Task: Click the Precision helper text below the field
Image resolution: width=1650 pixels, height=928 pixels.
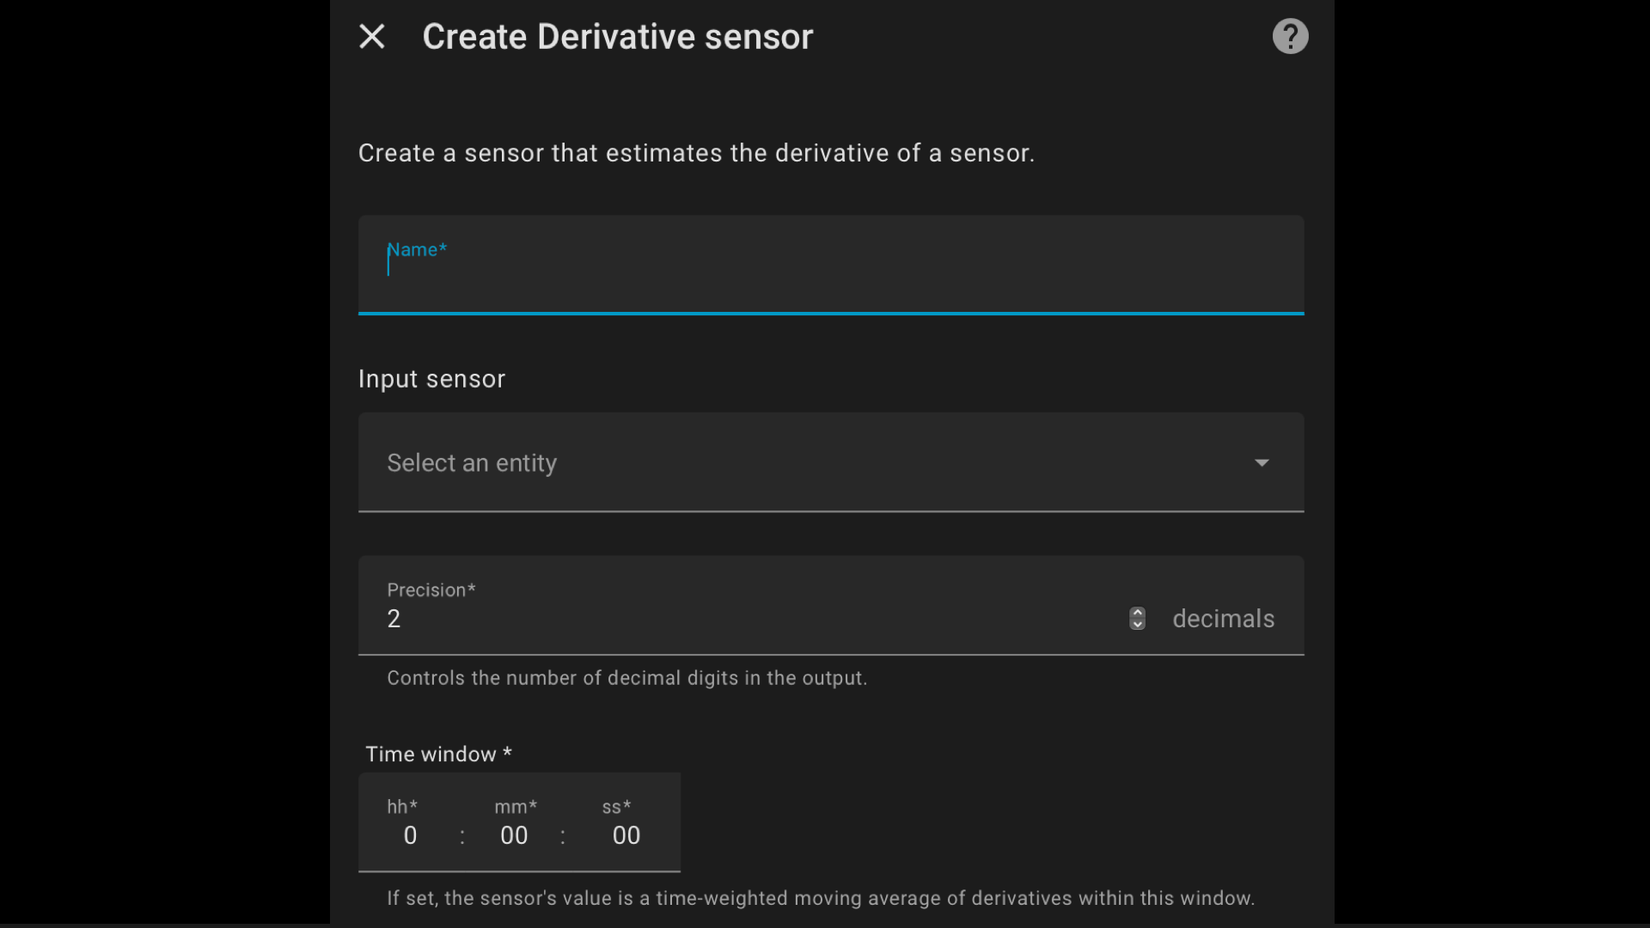Action: (x=627, y=678)
